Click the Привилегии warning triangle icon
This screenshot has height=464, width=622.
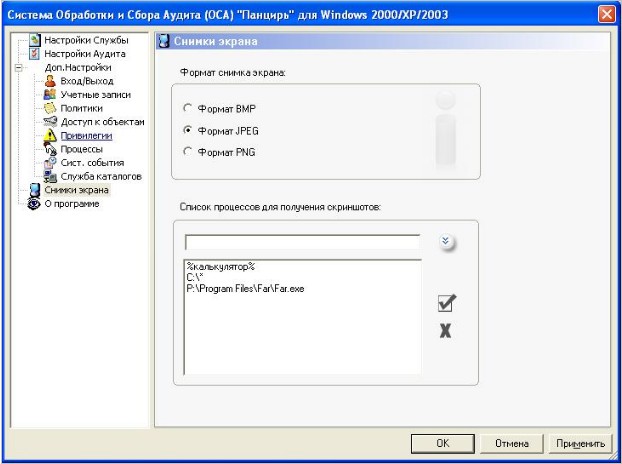coord(50,135)
